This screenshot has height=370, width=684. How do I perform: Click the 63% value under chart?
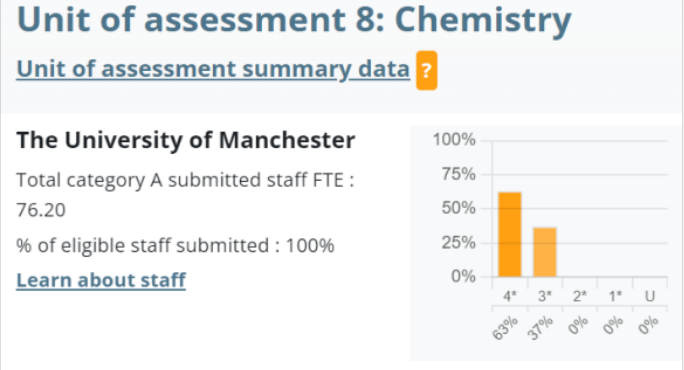click(x=505, y=328)
